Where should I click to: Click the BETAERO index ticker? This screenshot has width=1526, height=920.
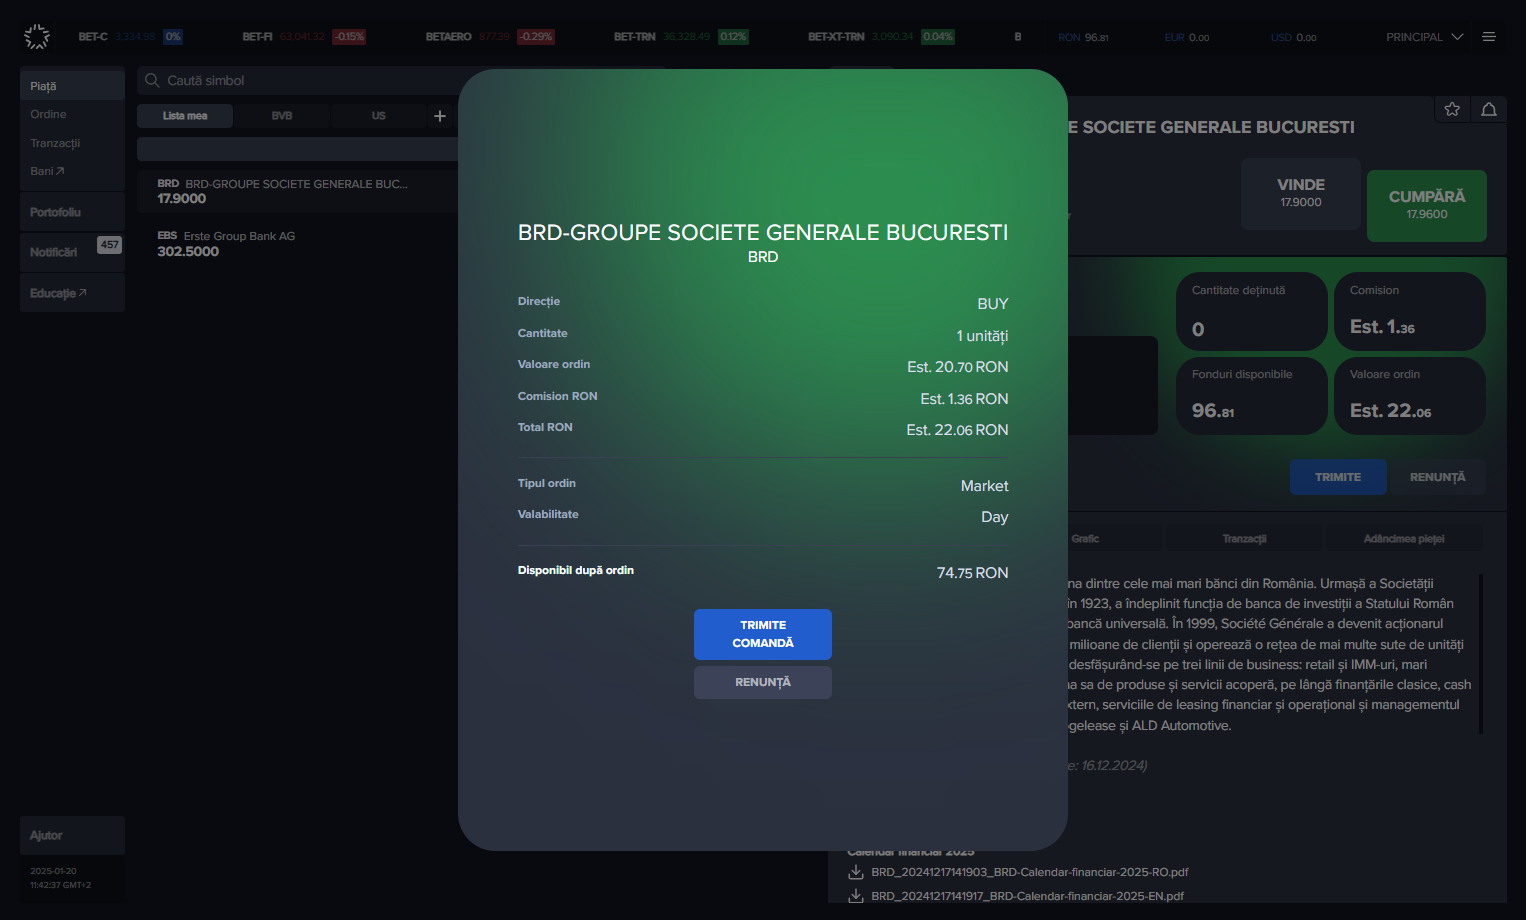tap(490, 37)
